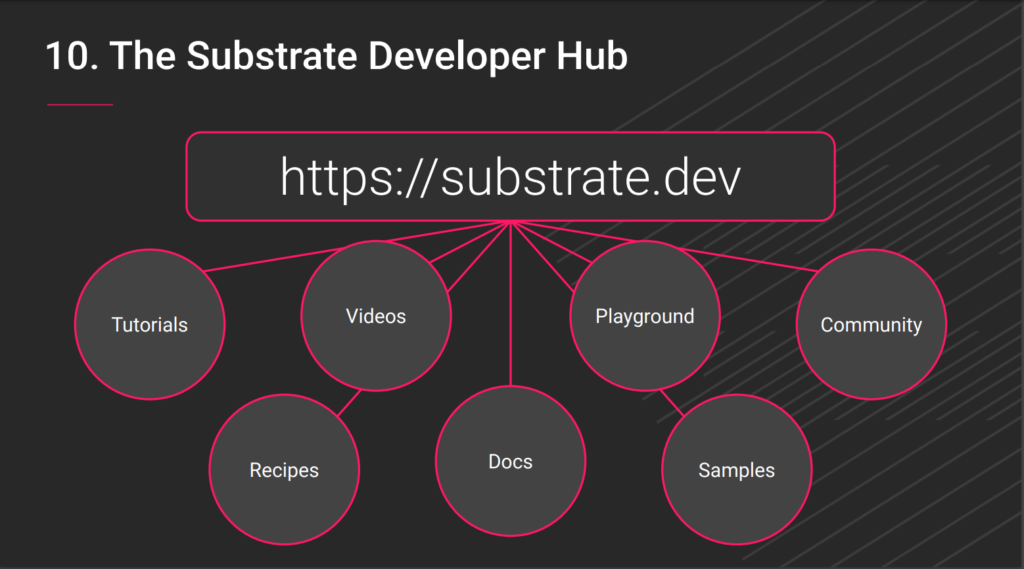Open the Docs circle node

511,461
